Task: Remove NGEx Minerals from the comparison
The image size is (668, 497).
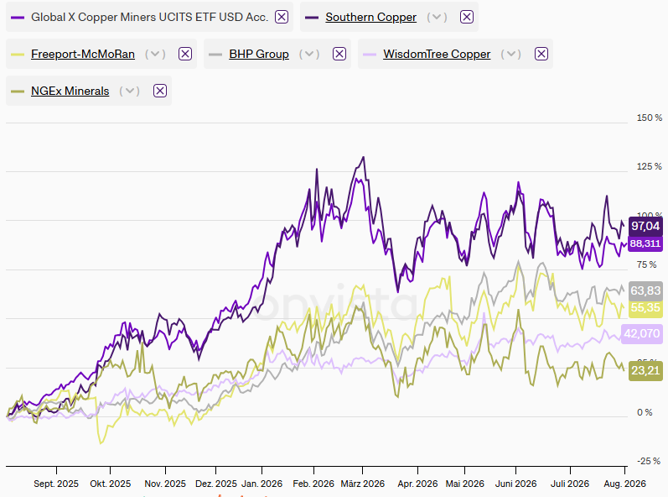Action: [160, 91]
